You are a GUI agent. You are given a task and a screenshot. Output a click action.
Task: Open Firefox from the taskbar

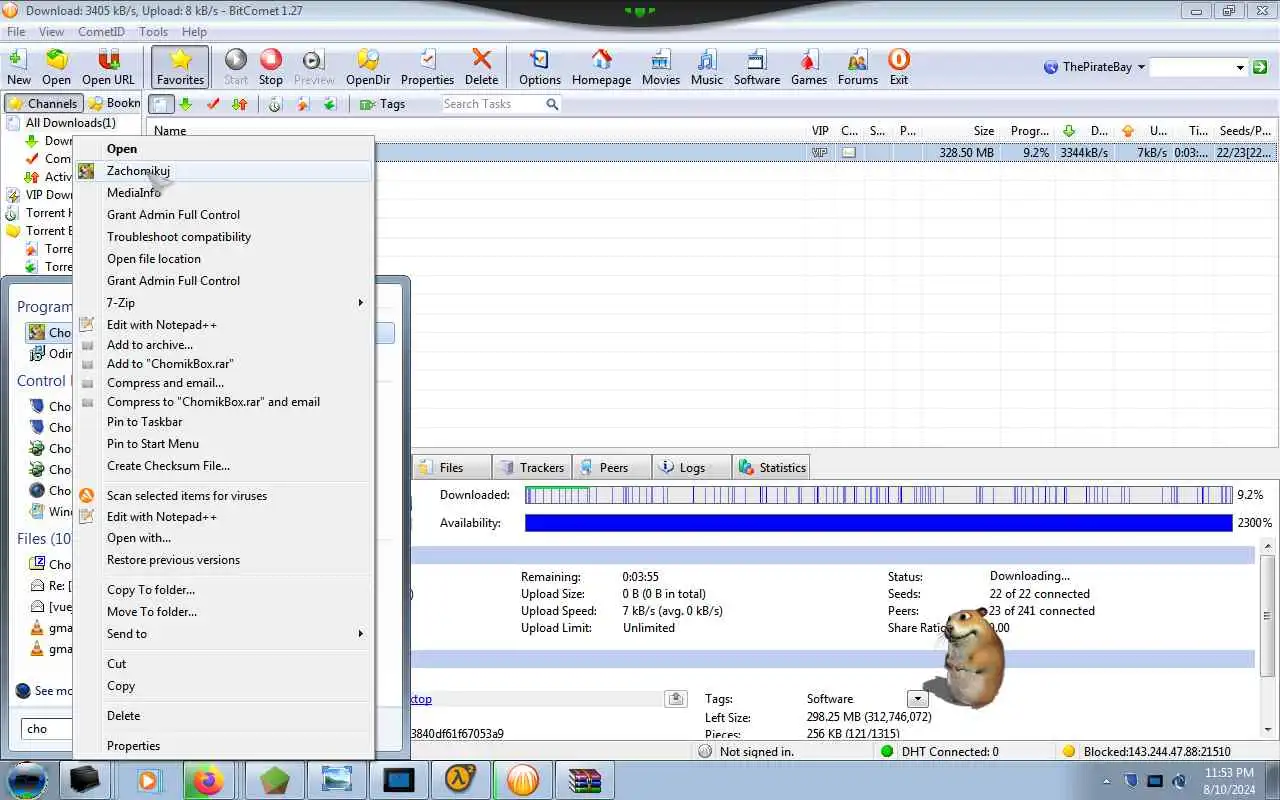pos(208,780)
